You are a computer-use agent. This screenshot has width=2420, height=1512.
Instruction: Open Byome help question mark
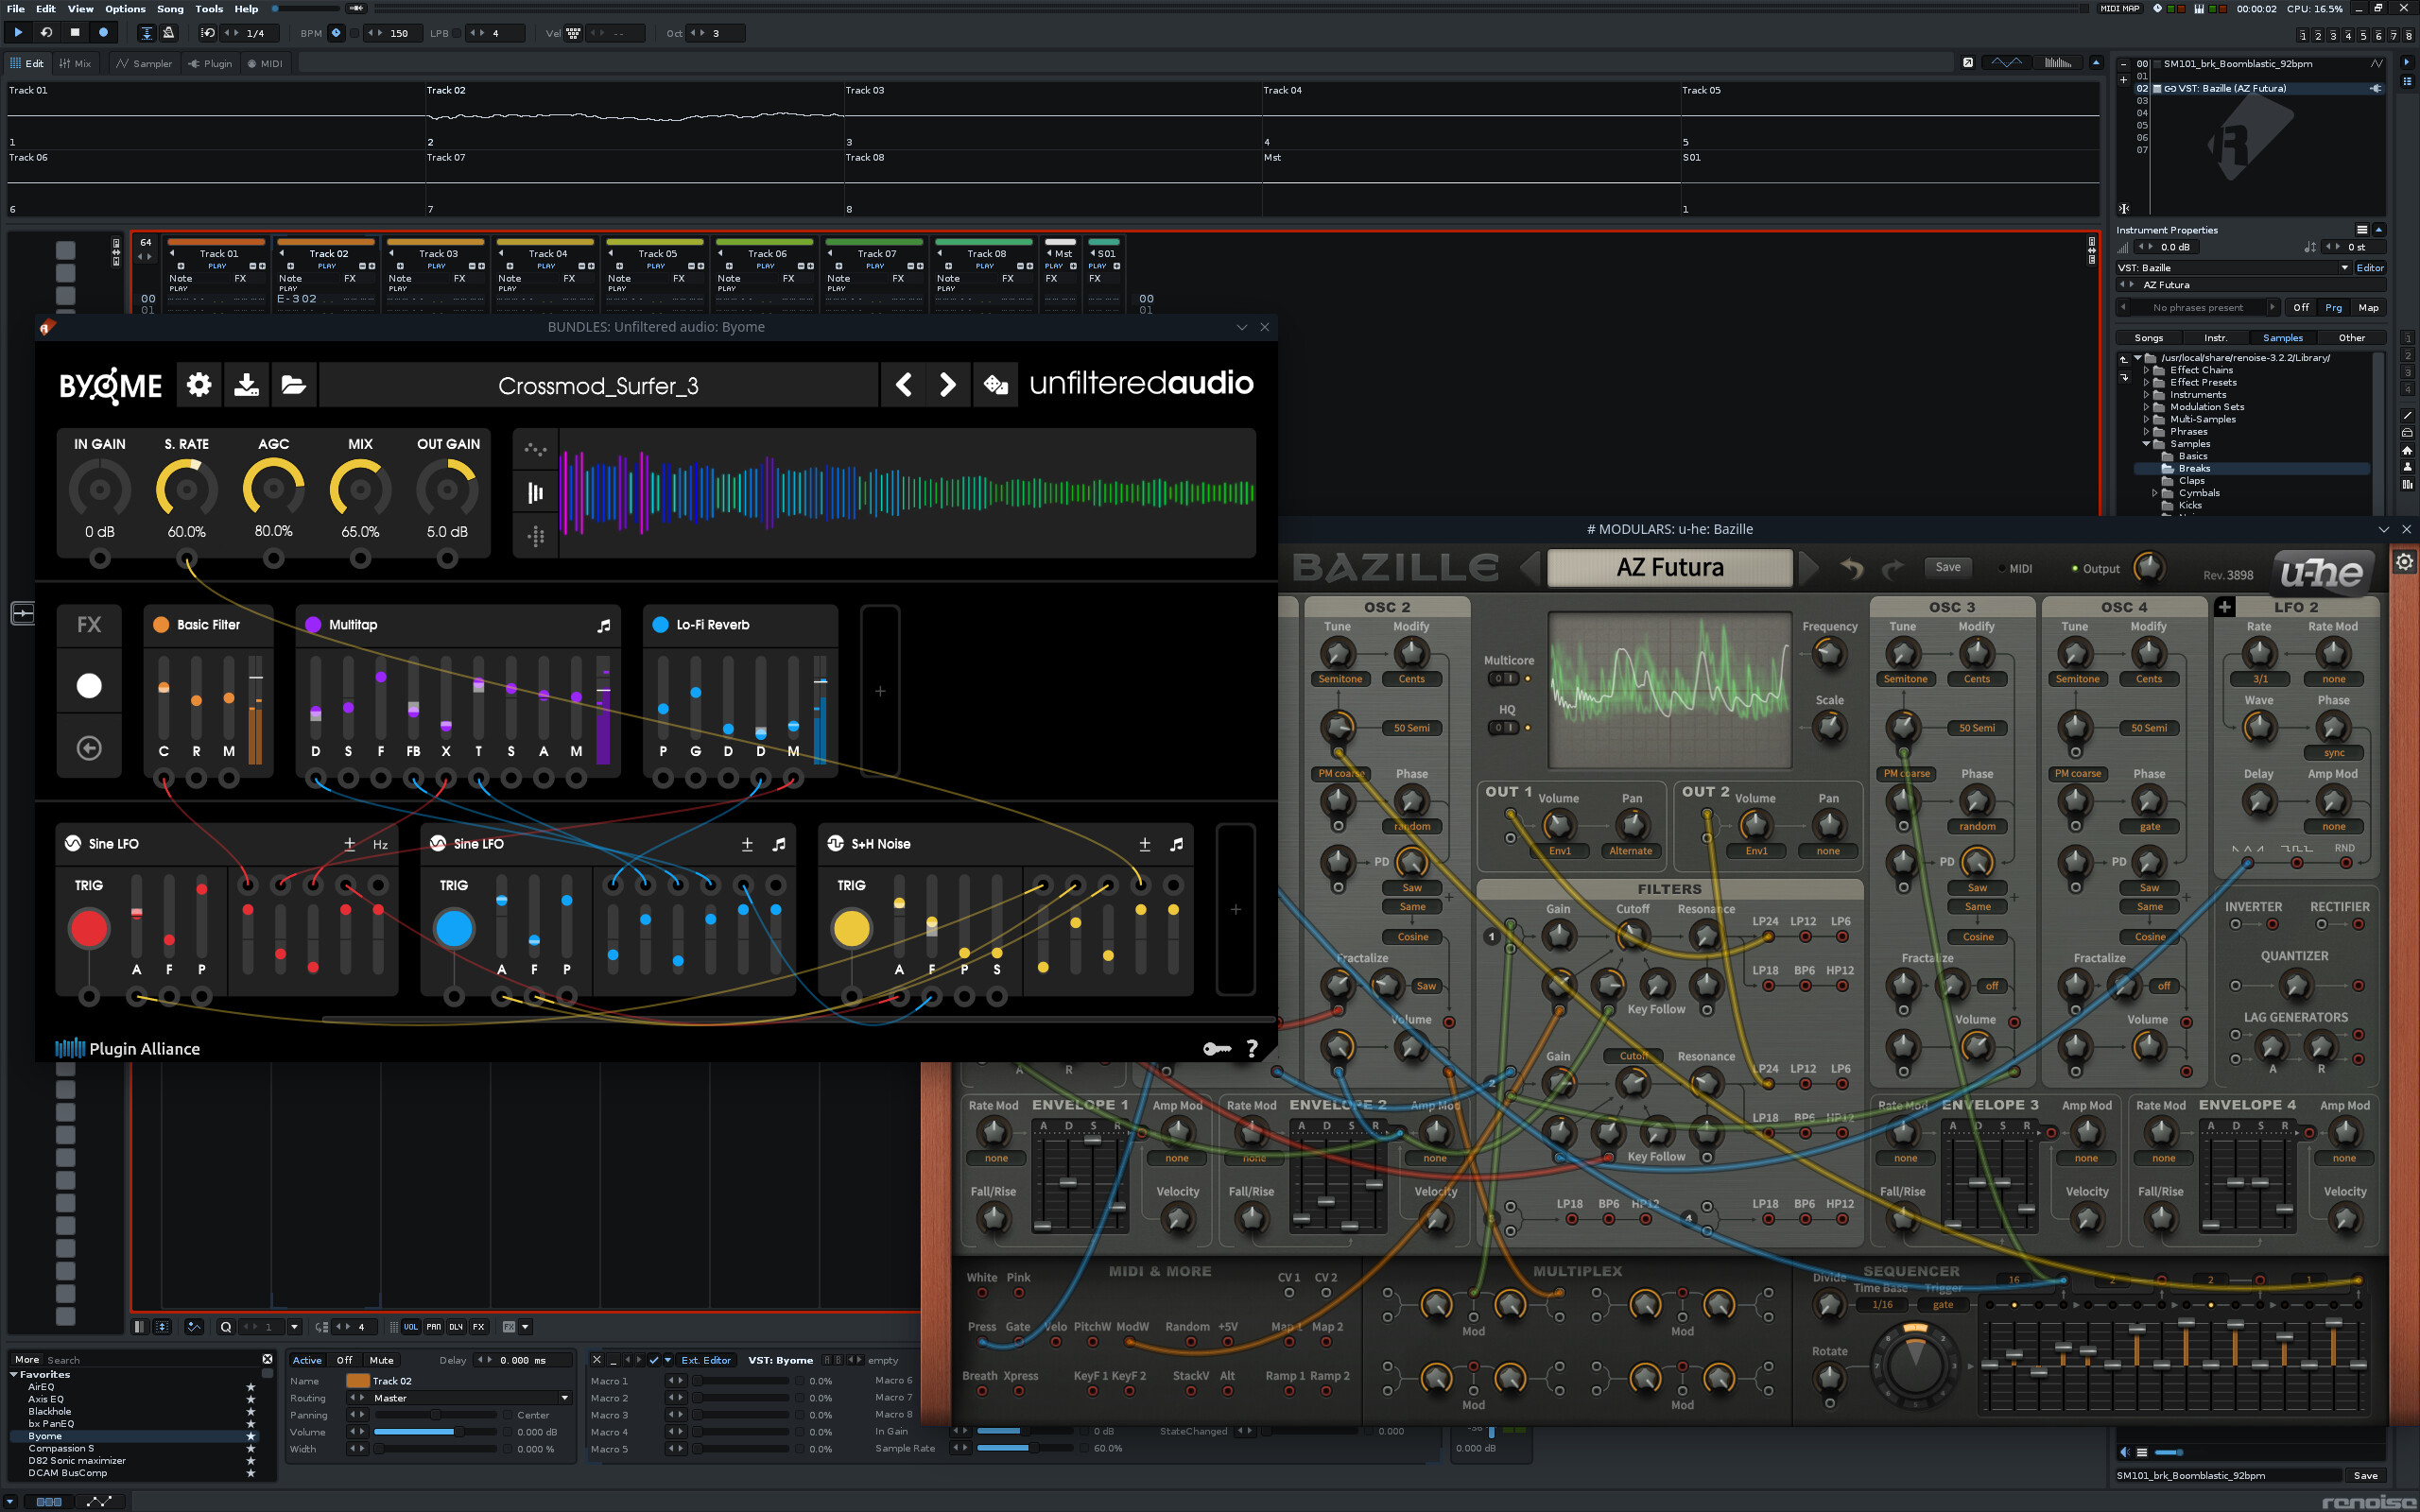coord(1252,1048)
